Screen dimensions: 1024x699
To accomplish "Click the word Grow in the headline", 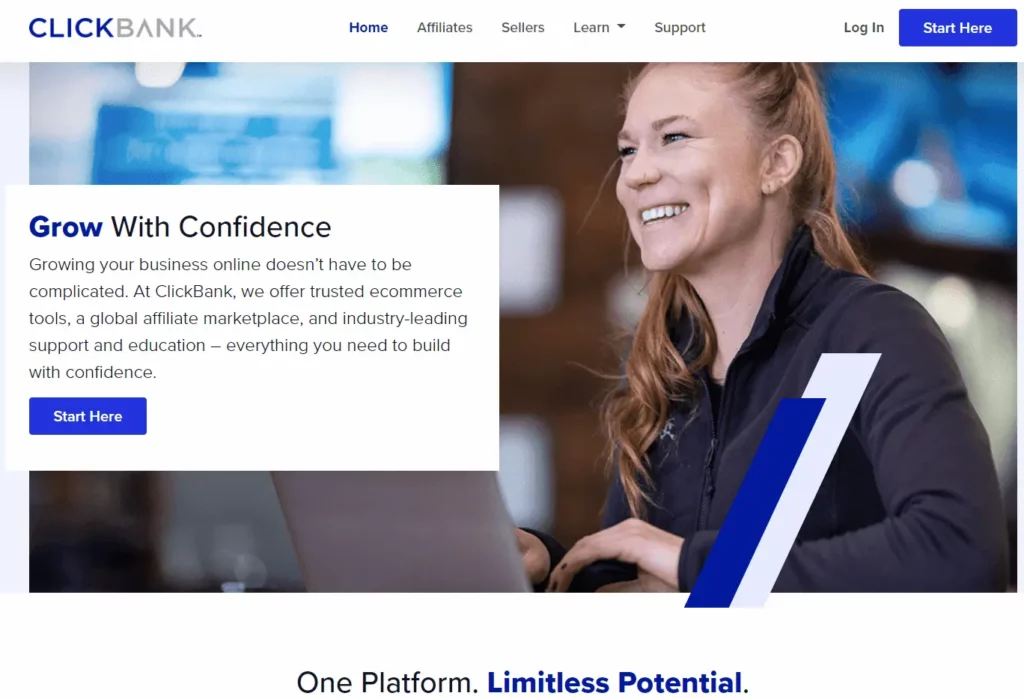I will coord(65,227).
